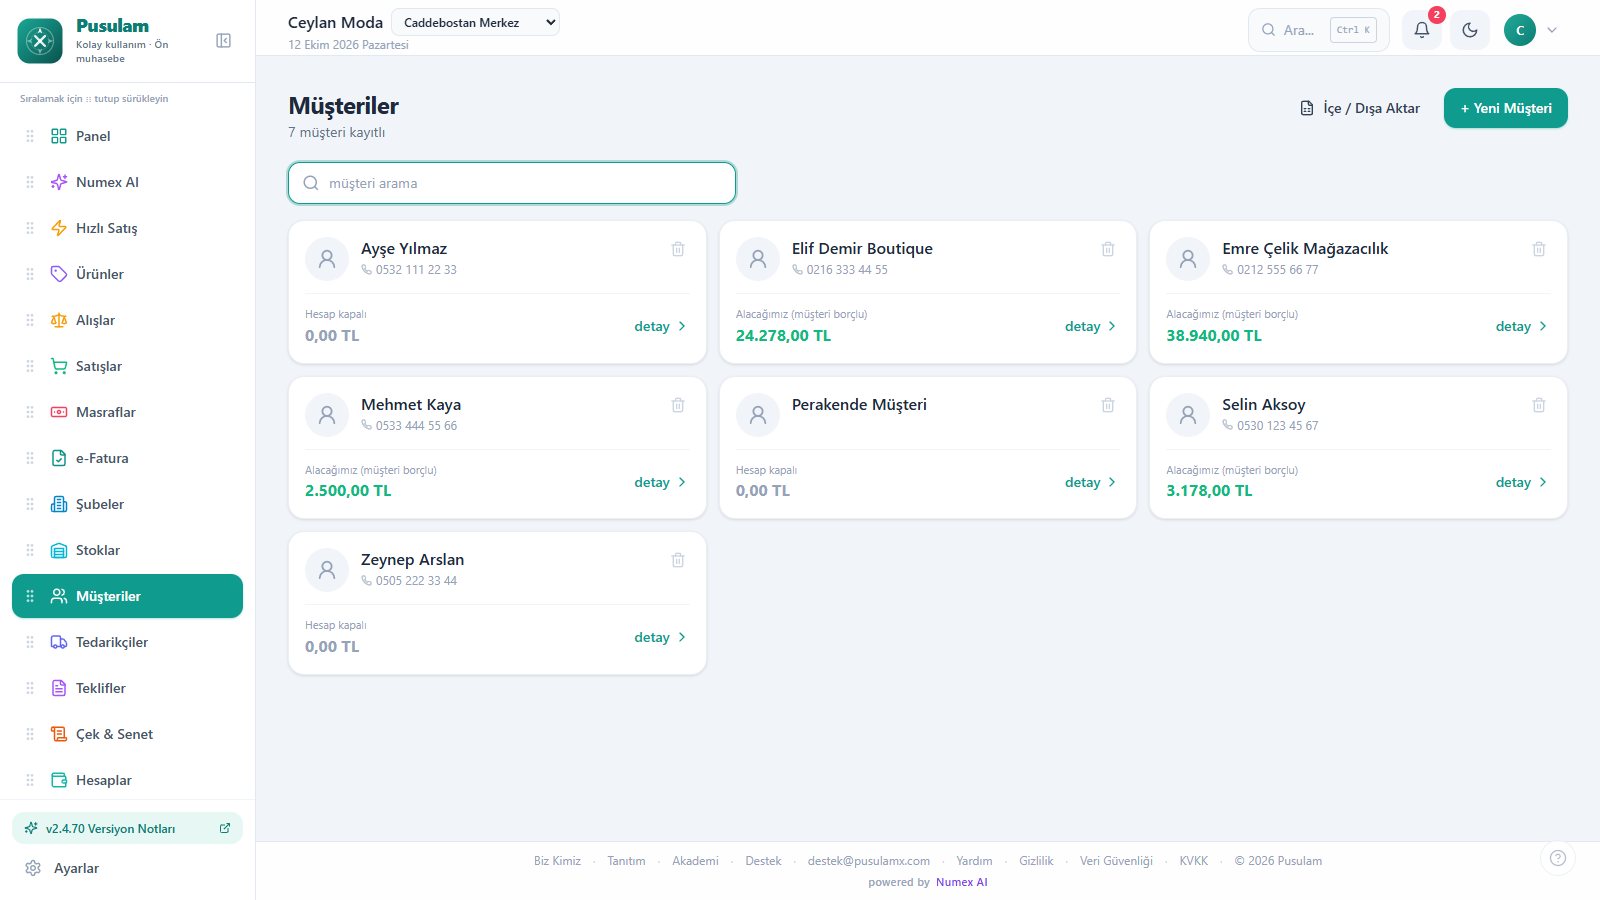Click the Alışlar scale icon

pyautogui.click(x=59, y=320)
